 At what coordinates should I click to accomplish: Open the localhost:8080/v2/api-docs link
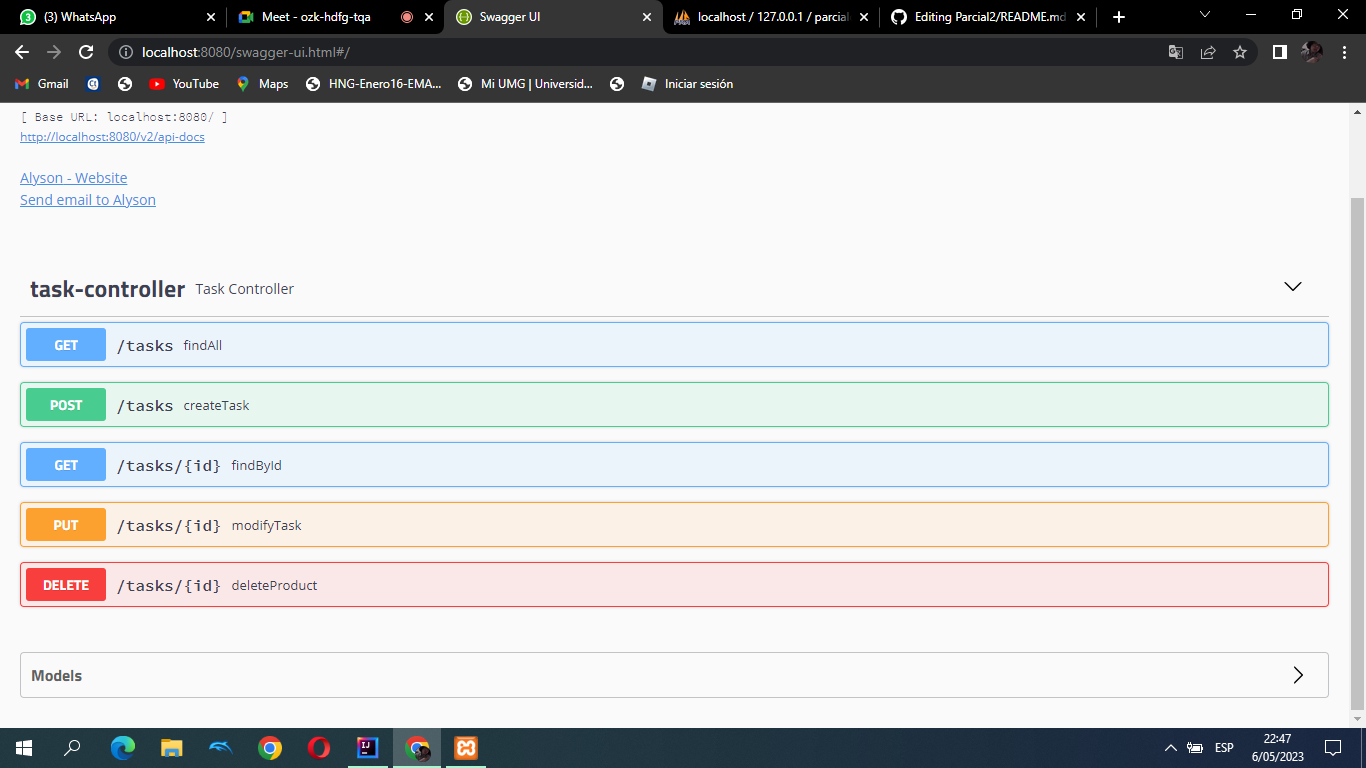coord(112,137)
